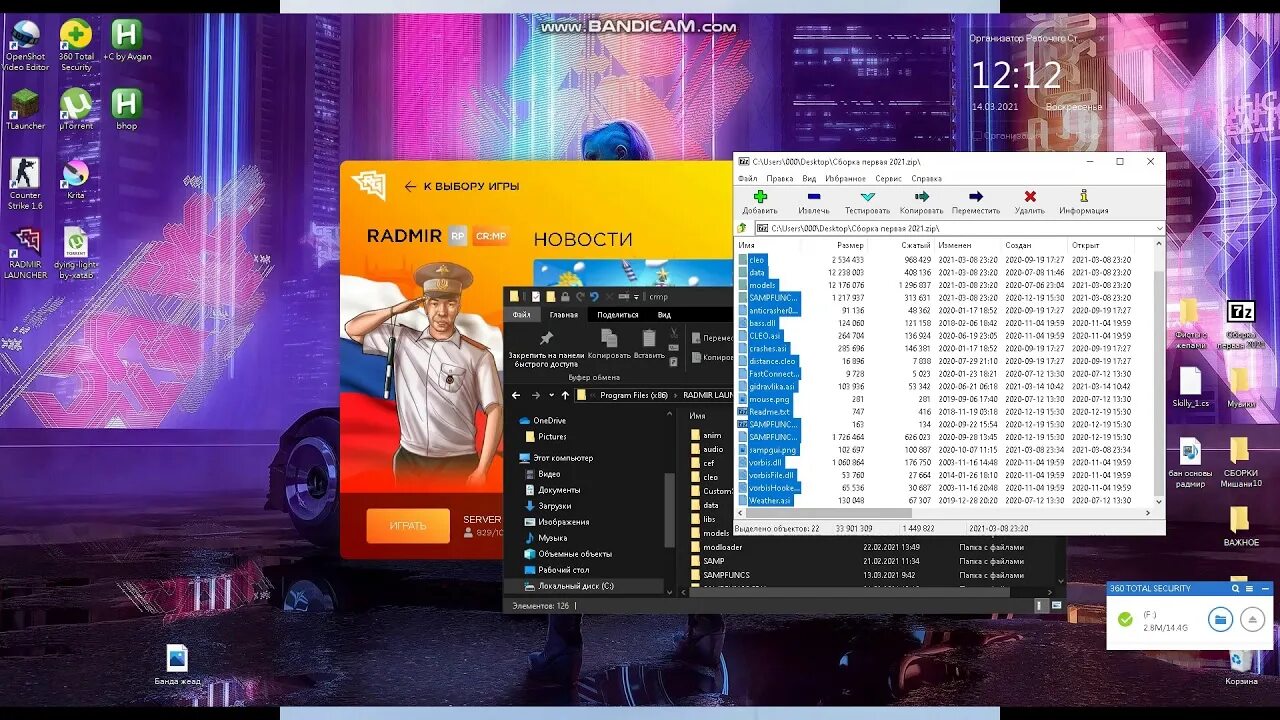Viewport: 1280px width, 720px height.
Task: Click the Копировать (Copy) icon in 7-Zip
Action: pos(921,197)
